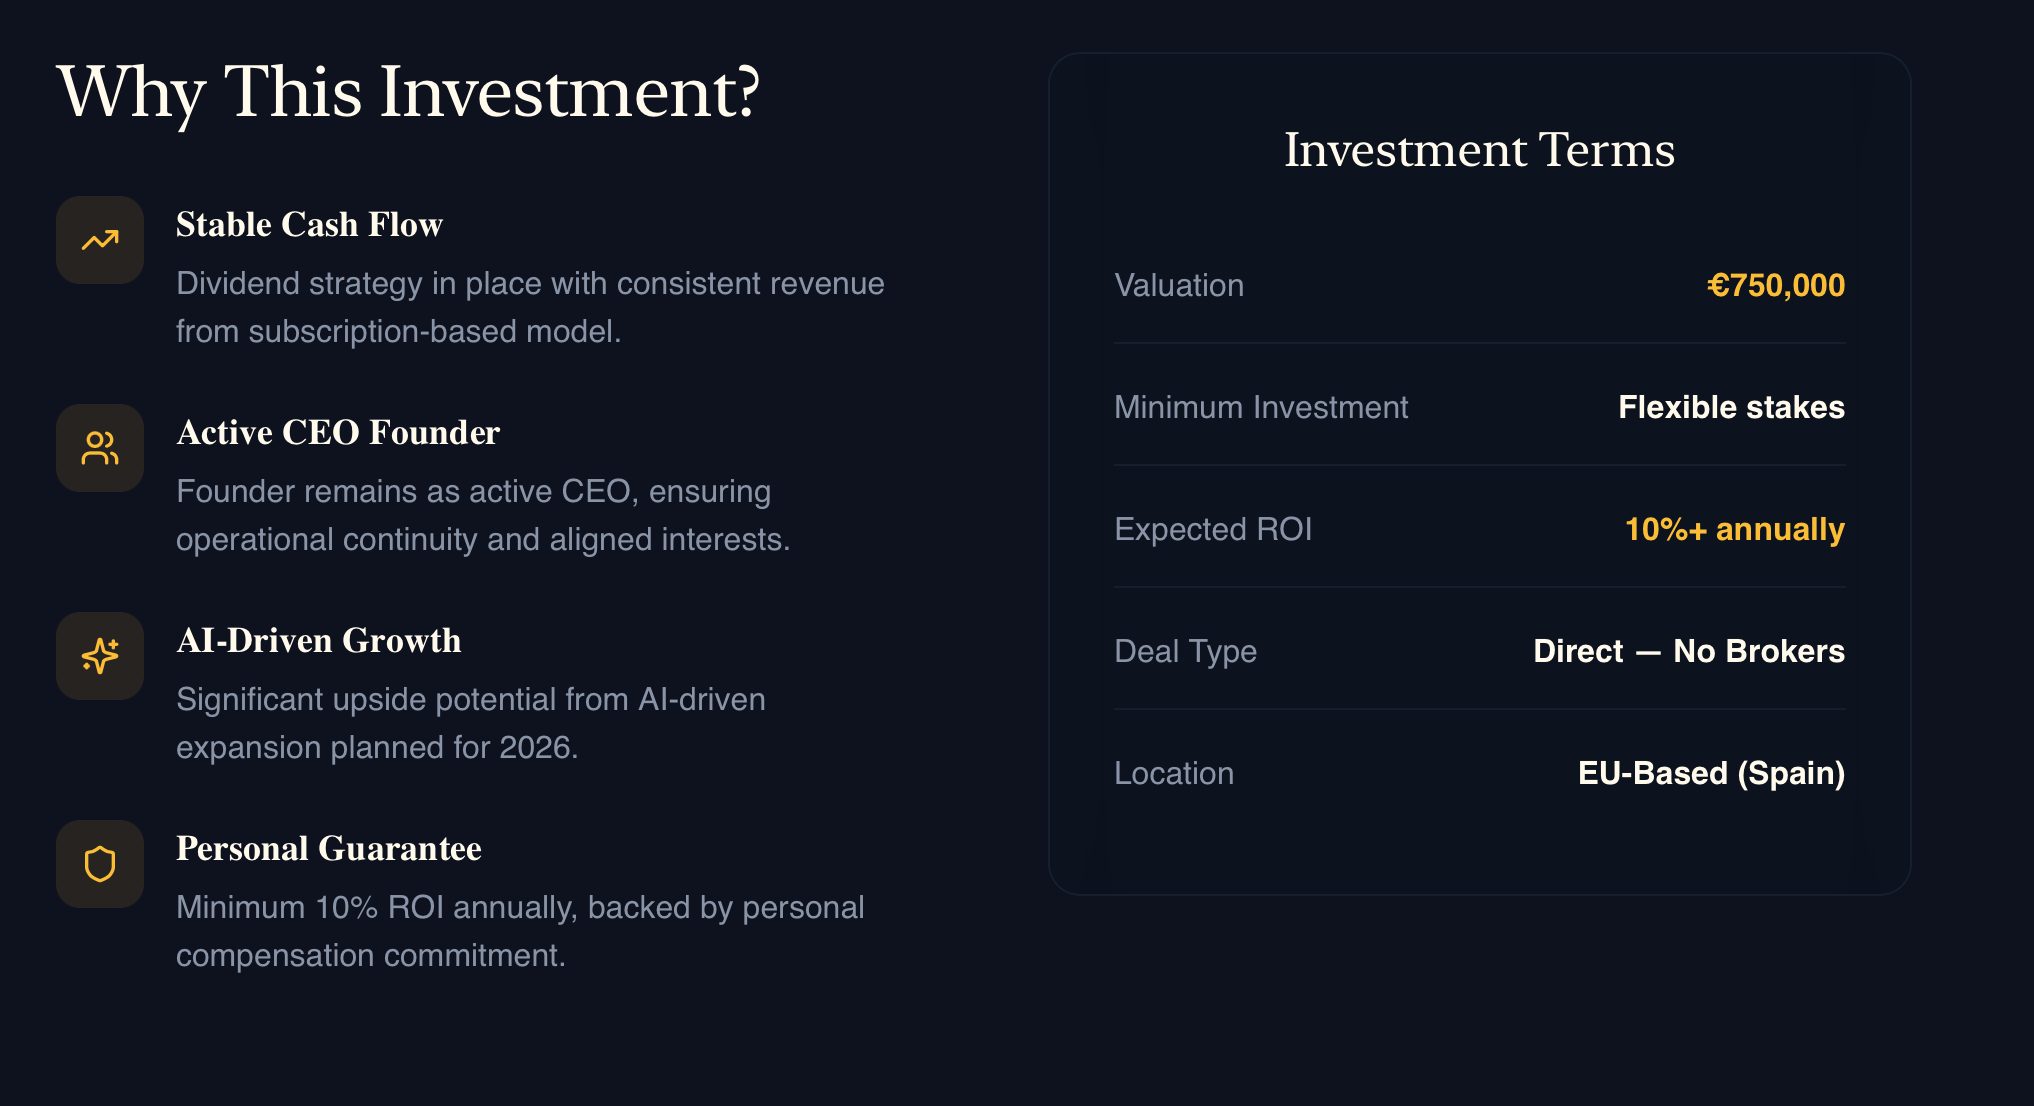Select the 'Stable Cash Flow' title
This screenshot has width=2034, height=1106.
click(x=309, y=225)
